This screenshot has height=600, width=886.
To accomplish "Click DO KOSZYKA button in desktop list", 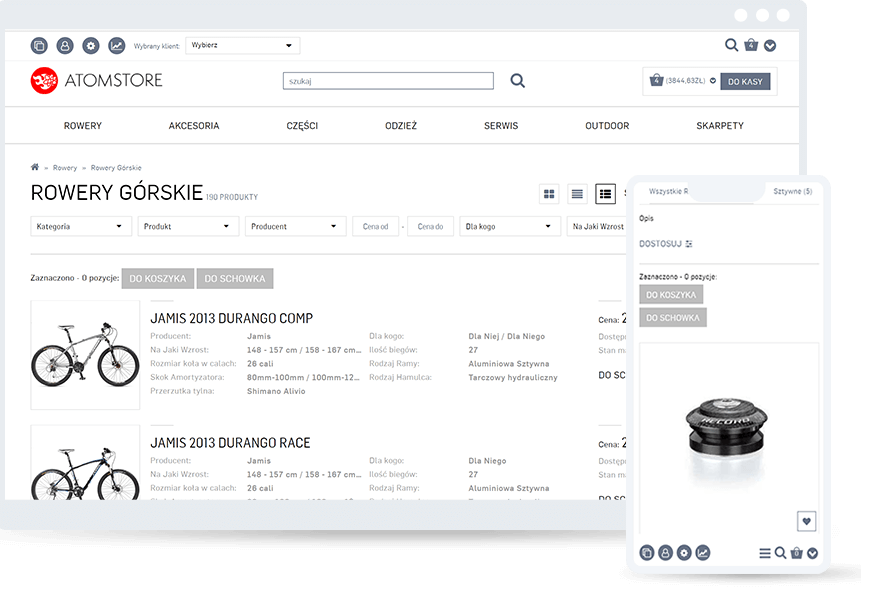I will click(158, 279).
